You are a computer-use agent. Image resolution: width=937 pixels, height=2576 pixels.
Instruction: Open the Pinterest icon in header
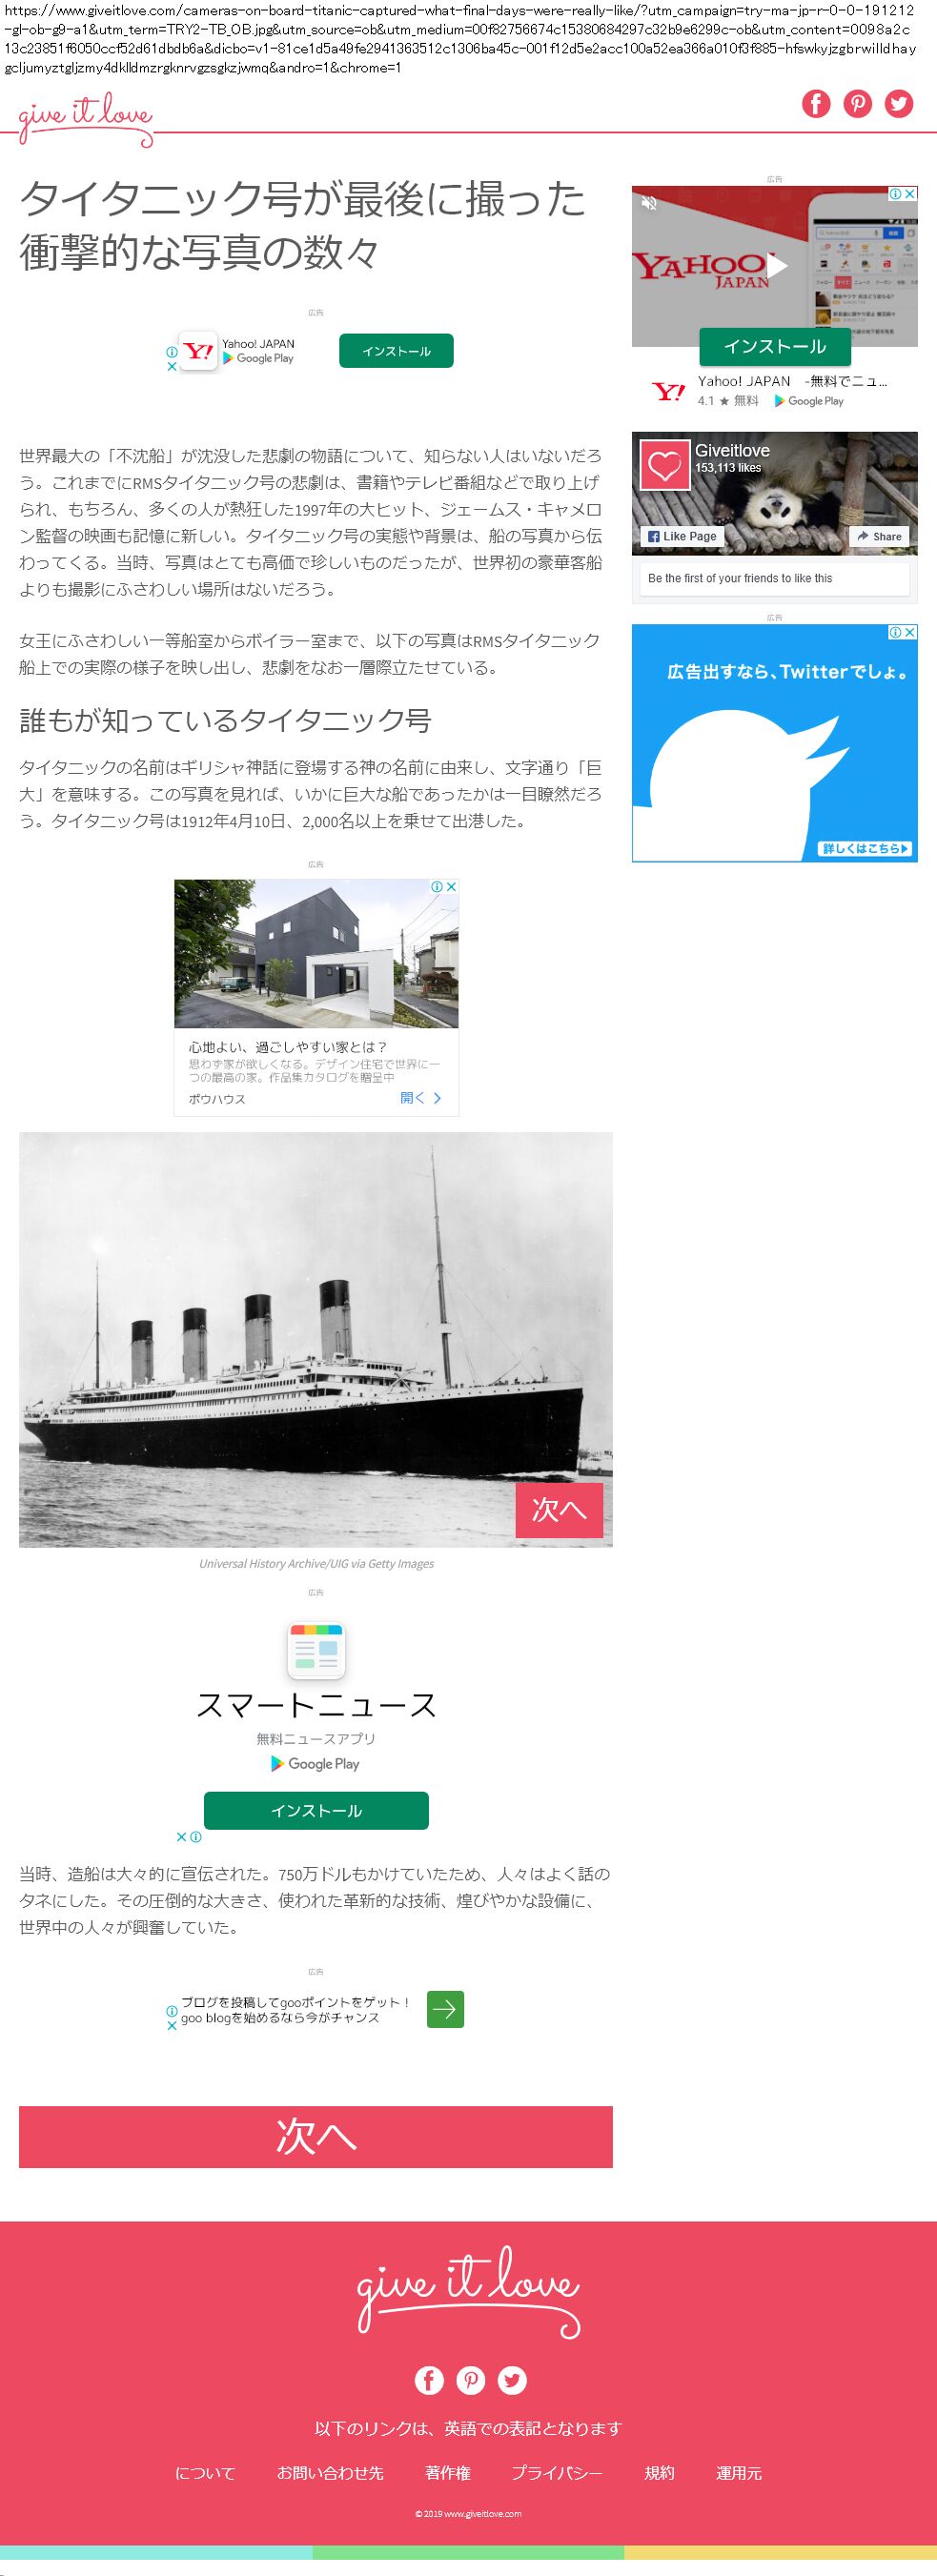[858, 103]
